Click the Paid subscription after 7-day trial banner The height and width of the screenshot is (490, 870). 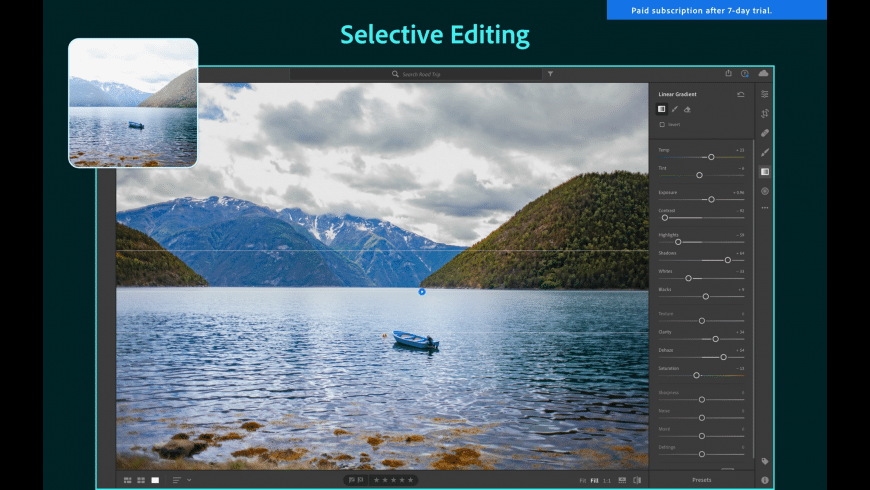(716, 10)
